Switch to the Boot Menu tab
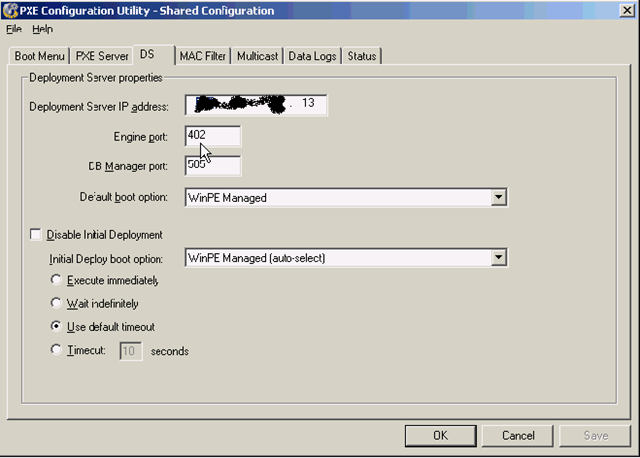 [38, 56]
